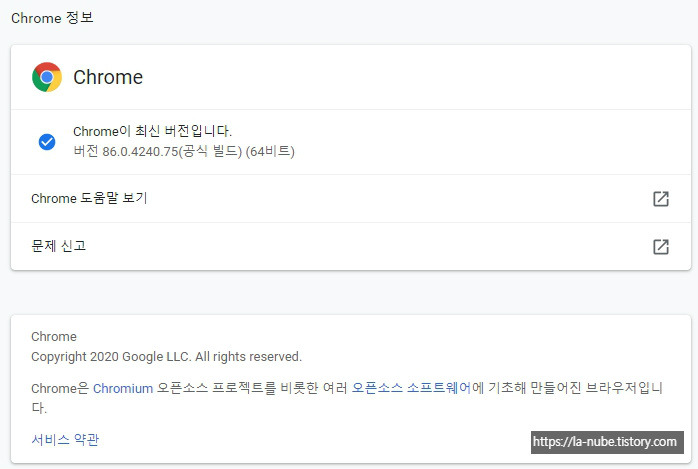Click the Chrome title next to logo
The height and width of the screenshot is (469, 698).
(x=108, y=77)
